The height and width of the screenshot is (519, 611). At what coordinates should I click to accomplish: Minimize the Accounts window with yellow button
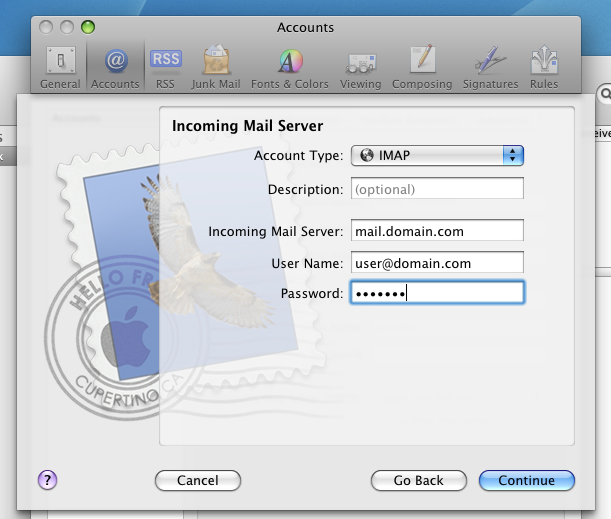pyautogui.click(x=67, y=27)
